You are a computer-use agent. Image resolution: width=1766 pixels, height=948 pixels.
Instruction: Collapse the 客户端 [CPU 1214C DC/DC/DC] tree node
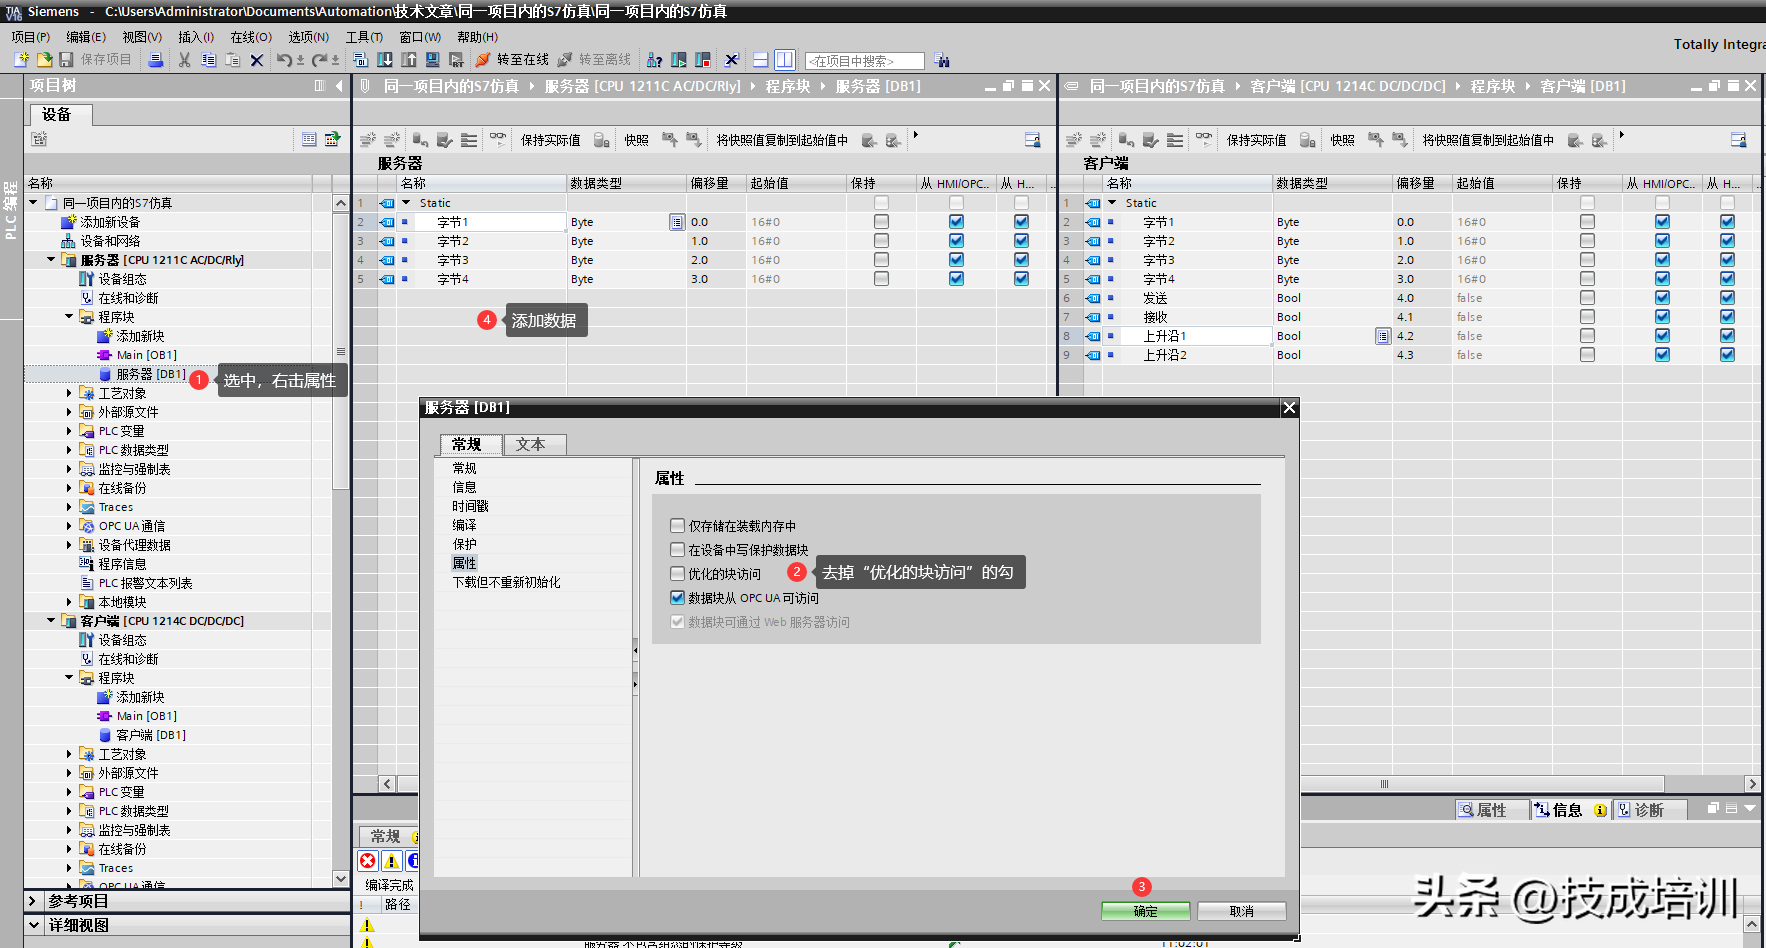(x=51, y=621)
